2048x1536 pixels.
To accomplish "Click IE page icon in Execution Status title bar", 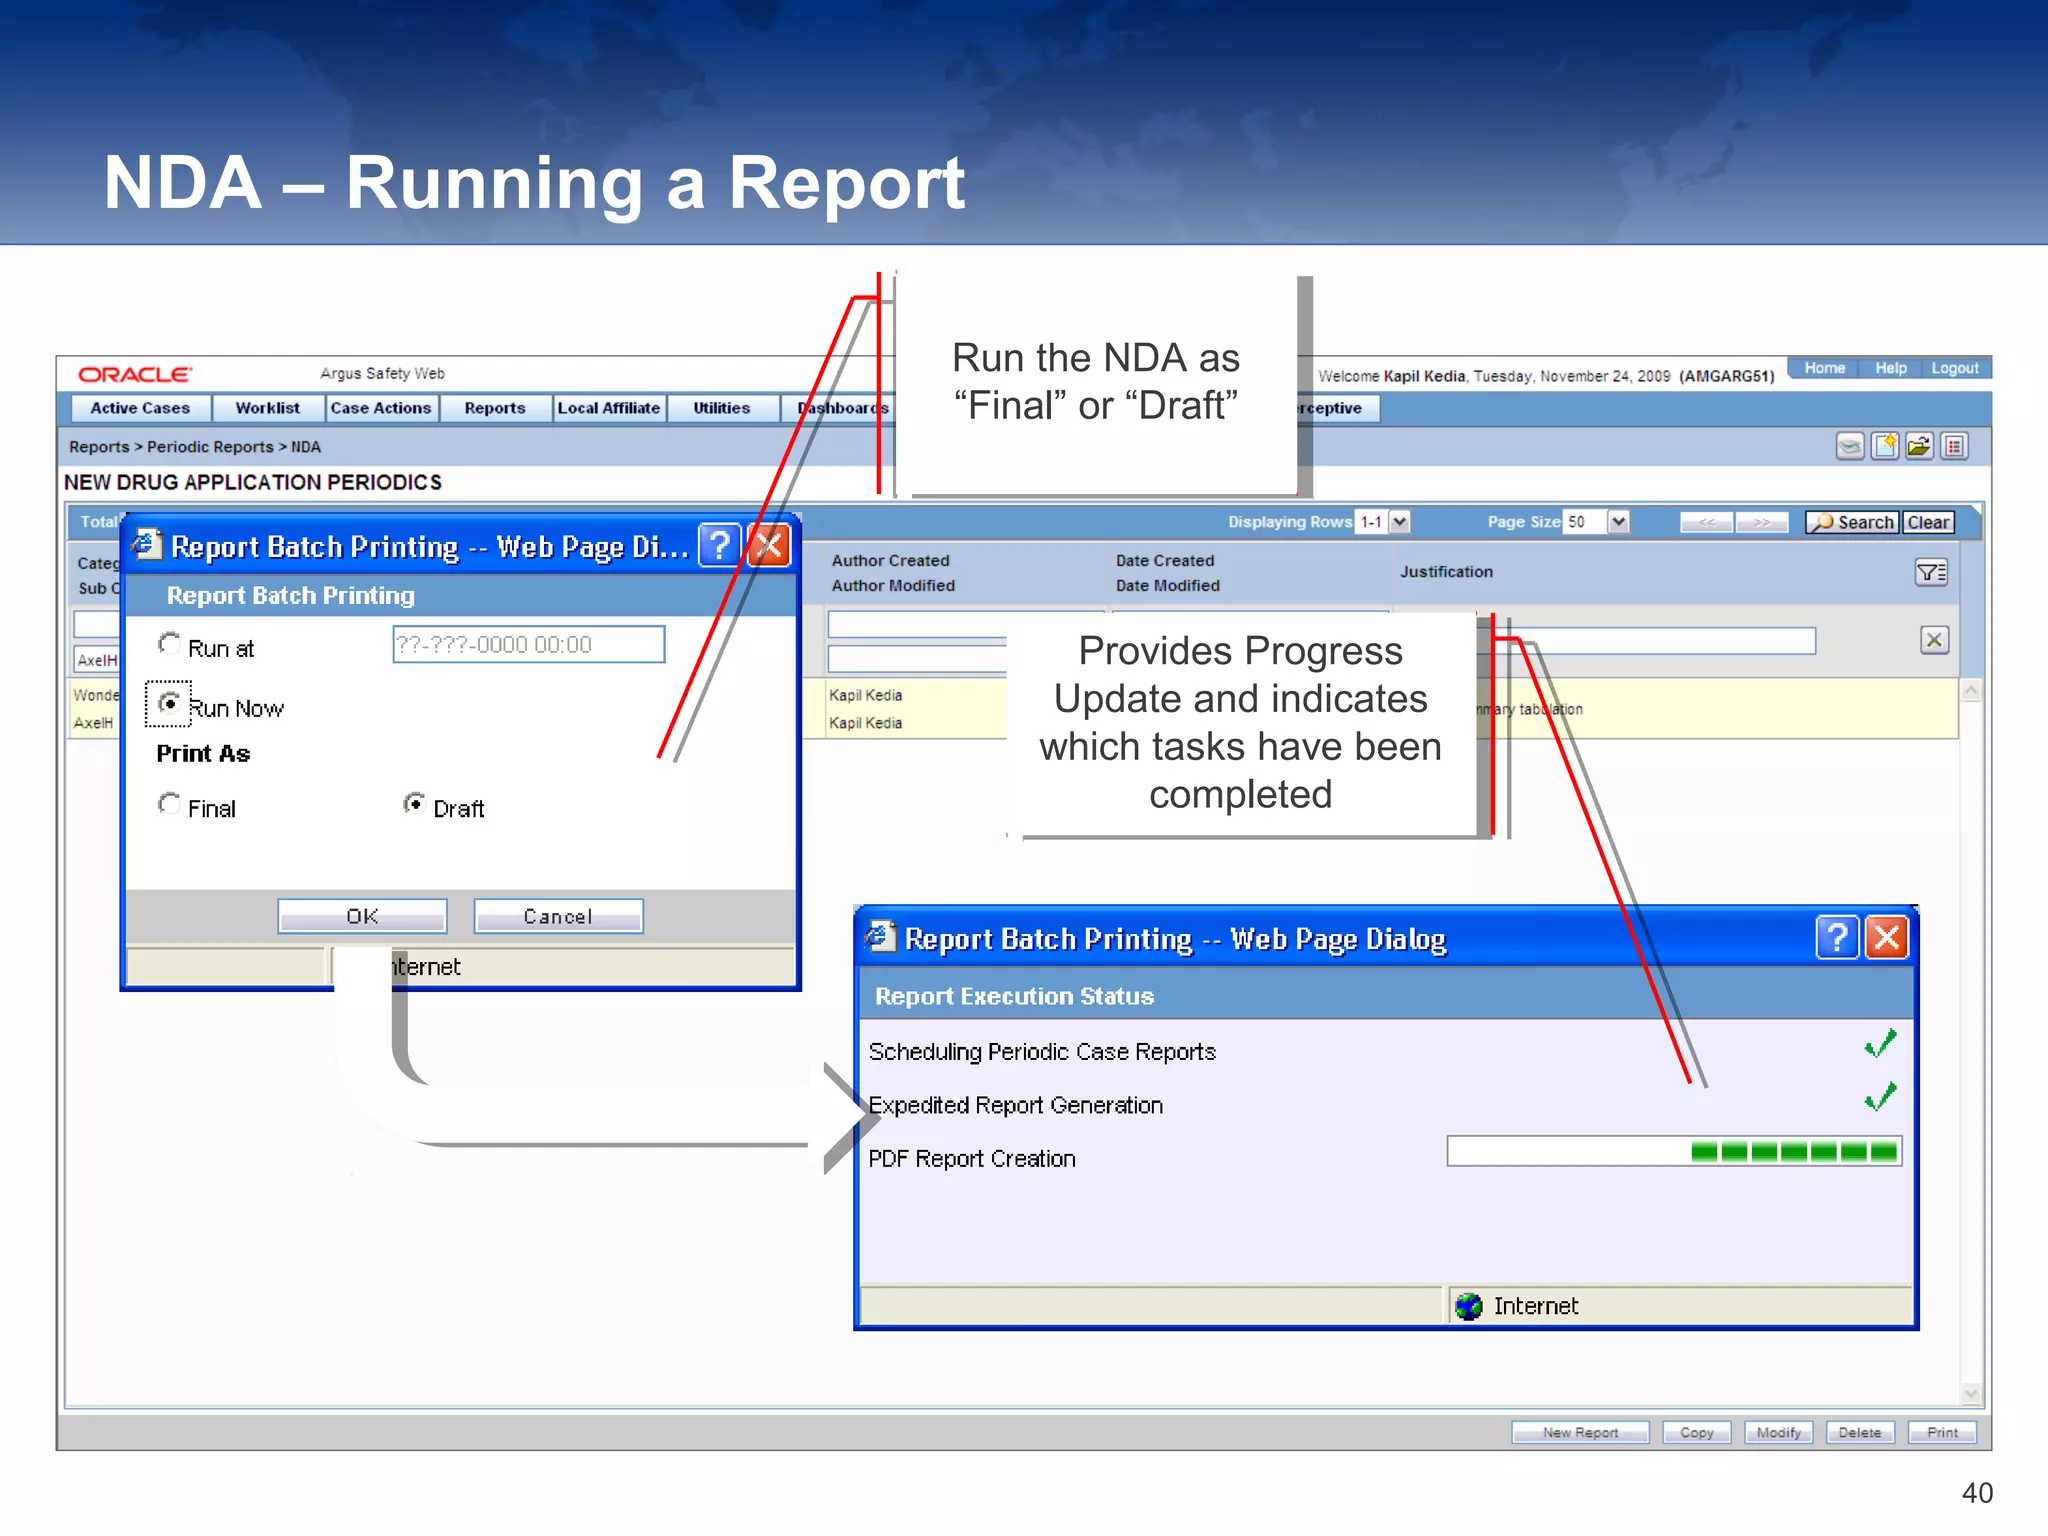I will (x=880, y=937).
